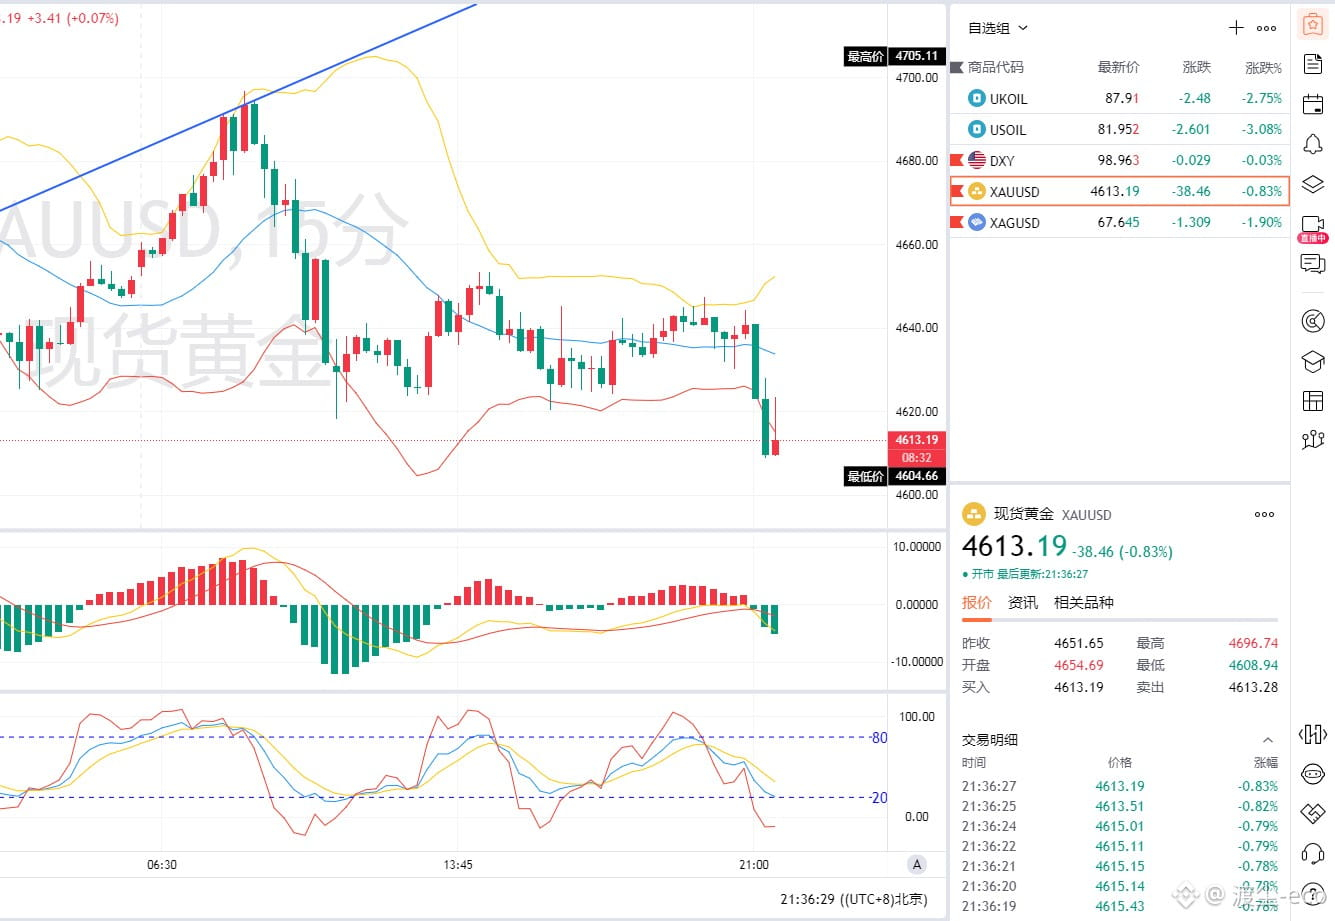Open the layers stack icon in sidebar
This screenshot has width=1335, height=921.
[x=1313, y=185]
